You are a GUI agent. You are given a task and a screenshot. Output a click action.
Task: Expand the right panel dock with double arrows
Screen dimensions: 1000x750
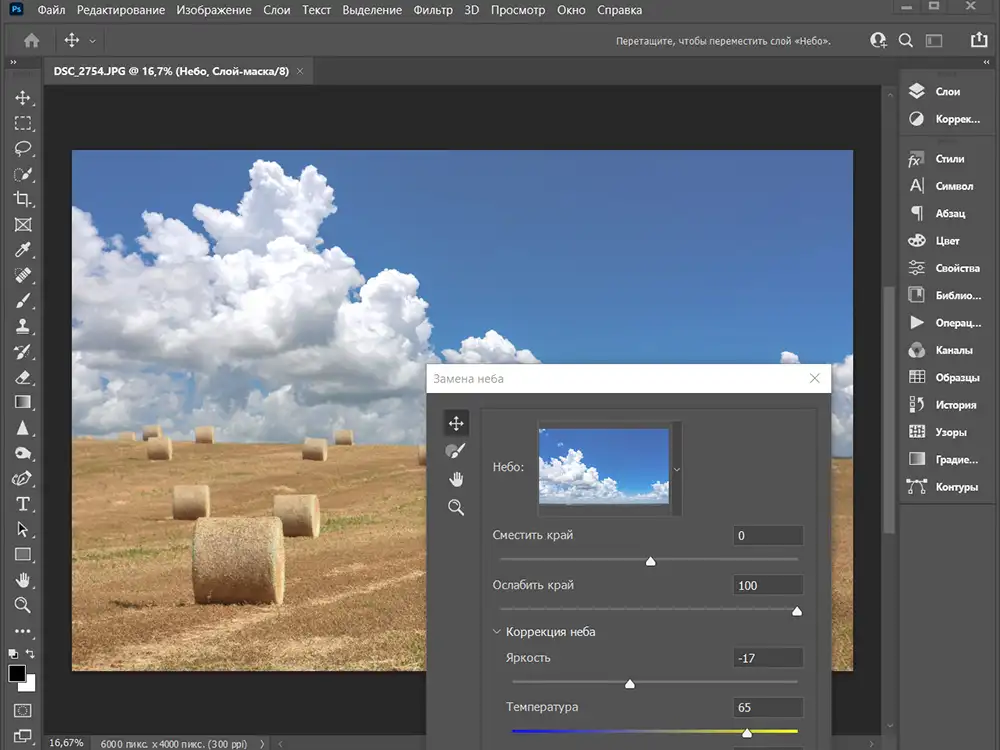[987, 62]
